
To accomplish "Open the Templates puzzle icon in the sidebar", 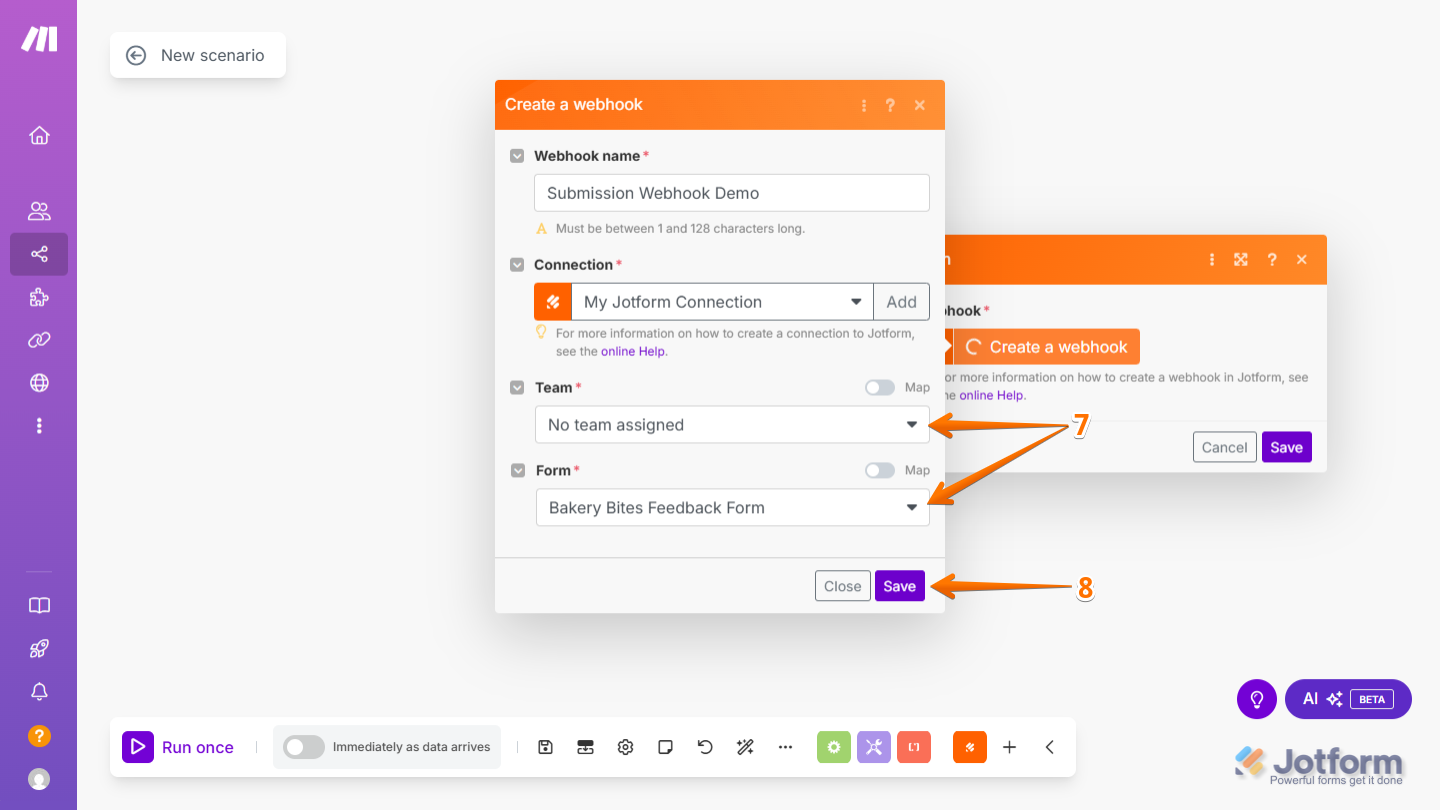I will pyautogui.click(x=38, y=297).
